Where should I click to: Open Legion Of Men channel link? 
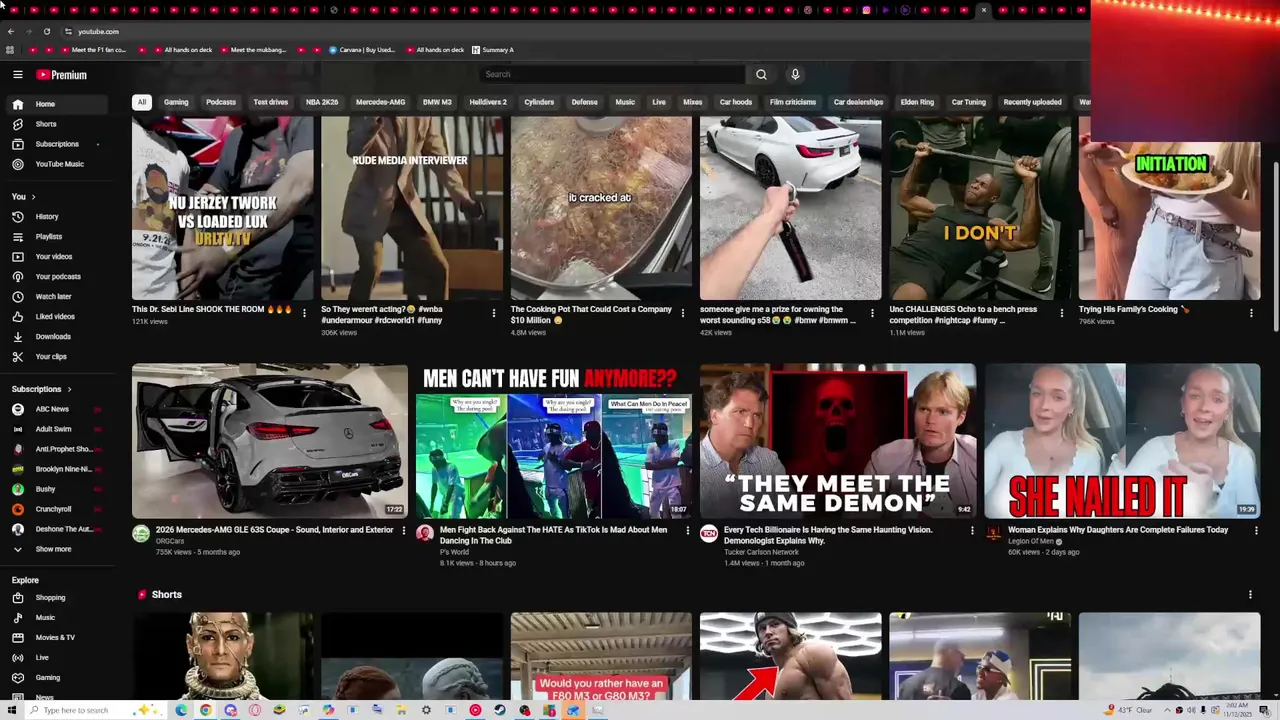pyautogui.click(x=1031, y=542)
